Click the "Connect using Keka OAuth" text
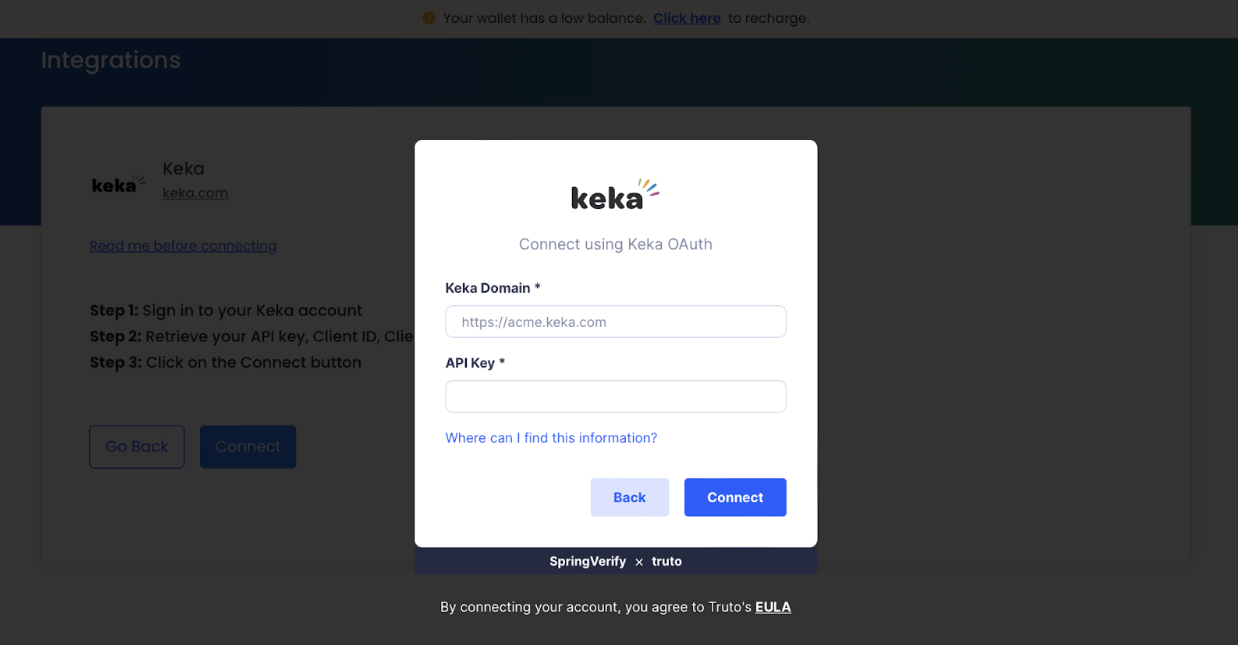The width and height of the screenshot is (1238, 645). pos(616,244)
